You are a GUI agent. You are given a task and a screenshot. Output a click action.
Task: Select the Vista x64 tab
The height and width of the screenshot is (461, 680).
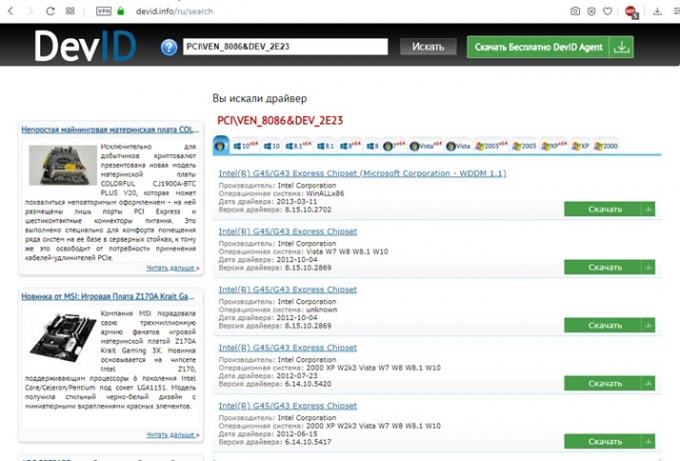[426, 146]
